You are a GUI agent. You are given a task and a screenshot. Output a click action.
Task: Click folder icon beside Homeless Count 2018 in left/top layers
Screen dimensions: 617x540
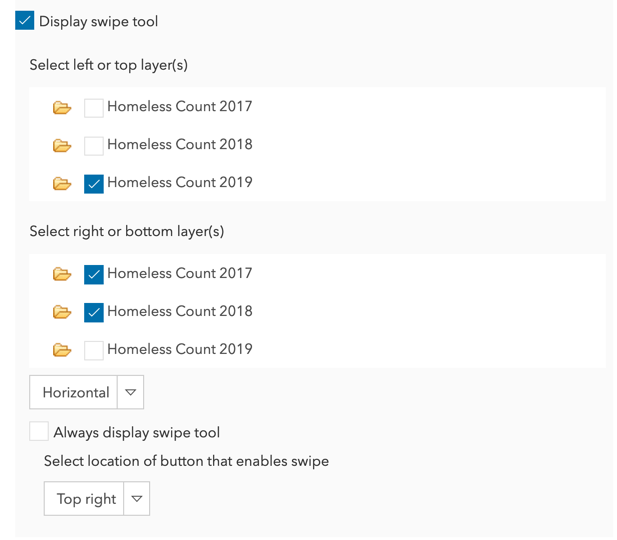(62, 146)
